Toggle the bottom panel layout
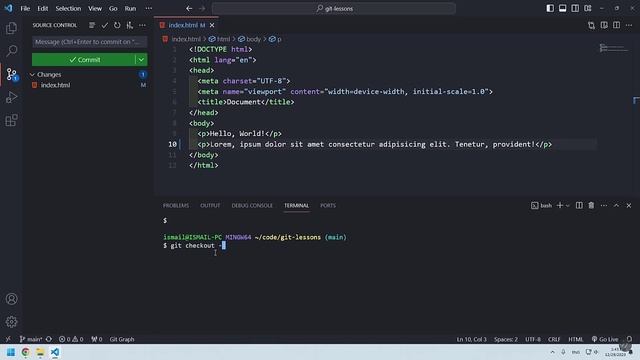The width and height of the screenshot is (640, 360). coord(562,9)
